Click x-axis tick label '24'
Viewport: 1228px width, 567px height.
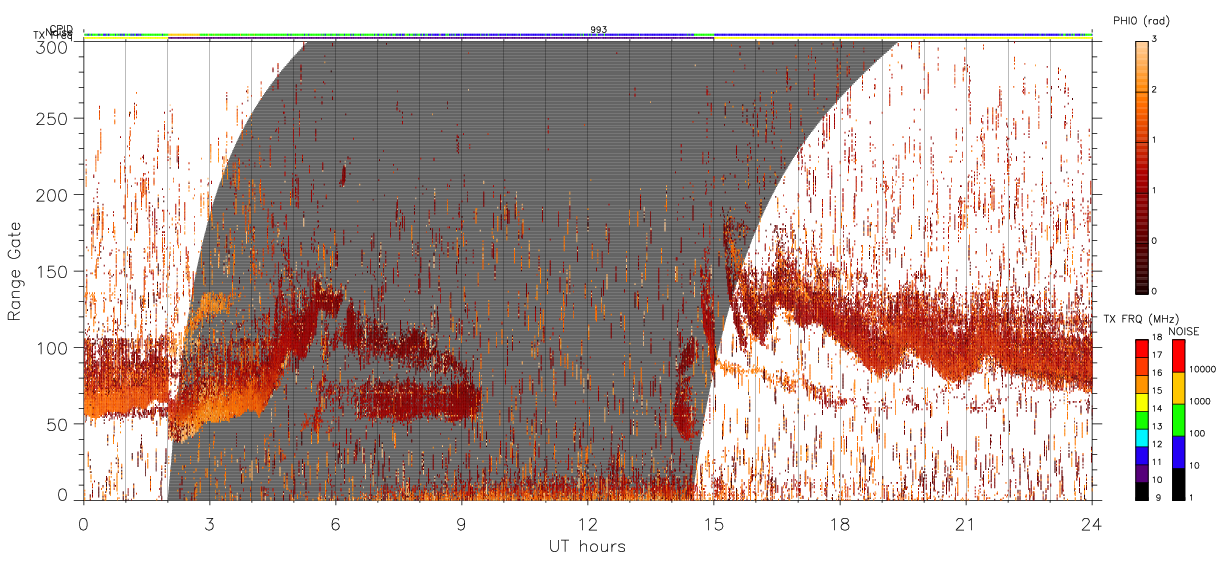pos(1092,523)
